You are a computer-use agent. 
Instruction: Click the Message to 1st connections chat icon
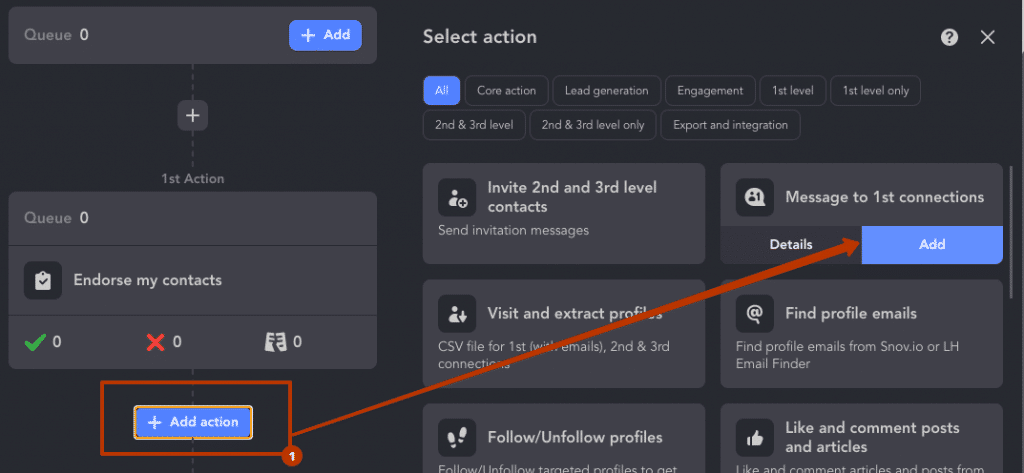click(755, 197)
